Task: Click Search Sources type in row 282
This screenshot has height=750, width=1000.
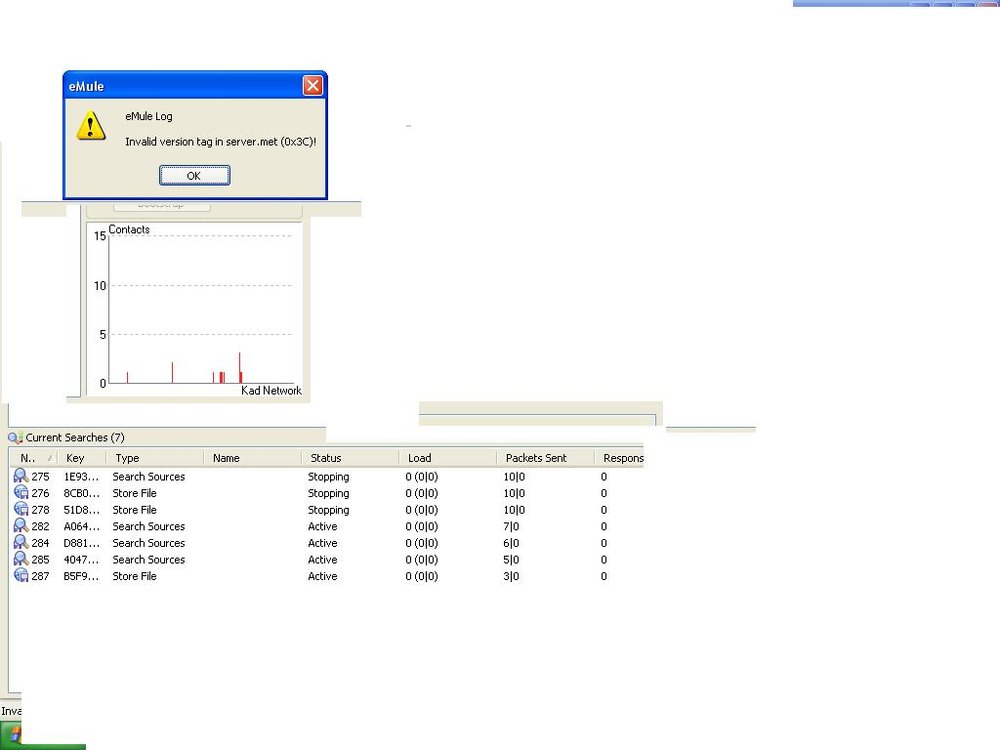Action: [149, 526]
